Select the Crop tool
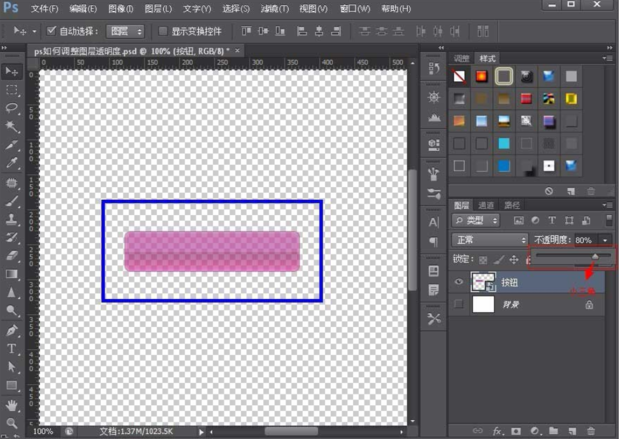 [x=11, y=145]
